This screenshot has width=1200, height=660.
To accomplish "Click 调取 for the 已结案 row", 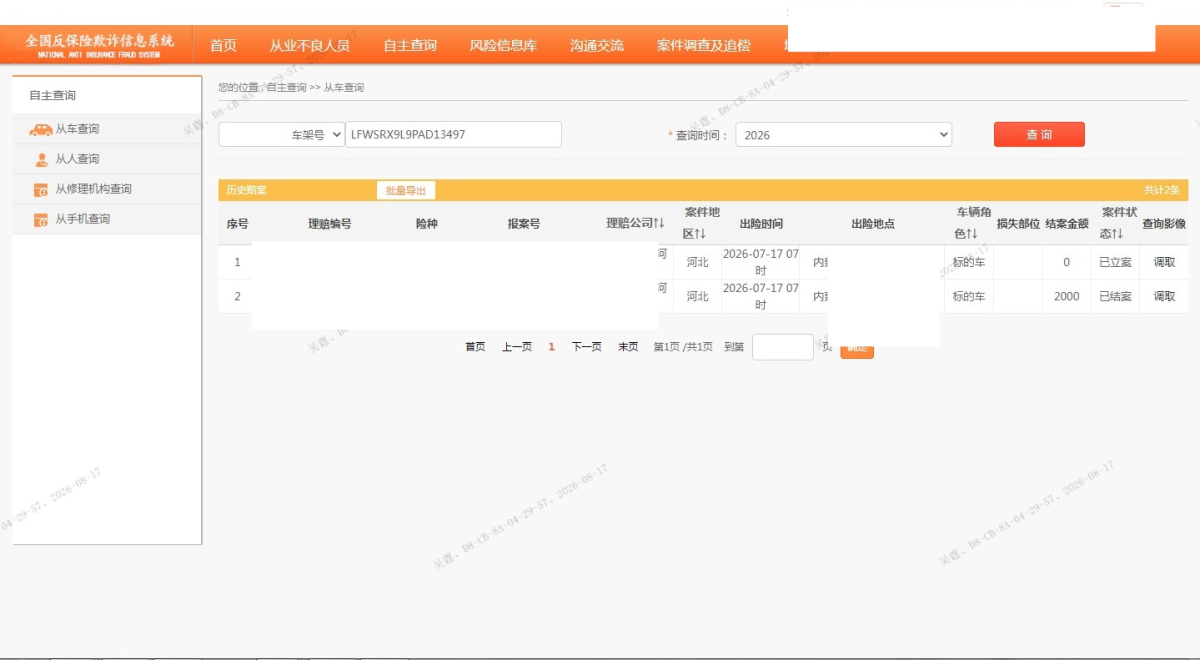I will point(1164,296).
